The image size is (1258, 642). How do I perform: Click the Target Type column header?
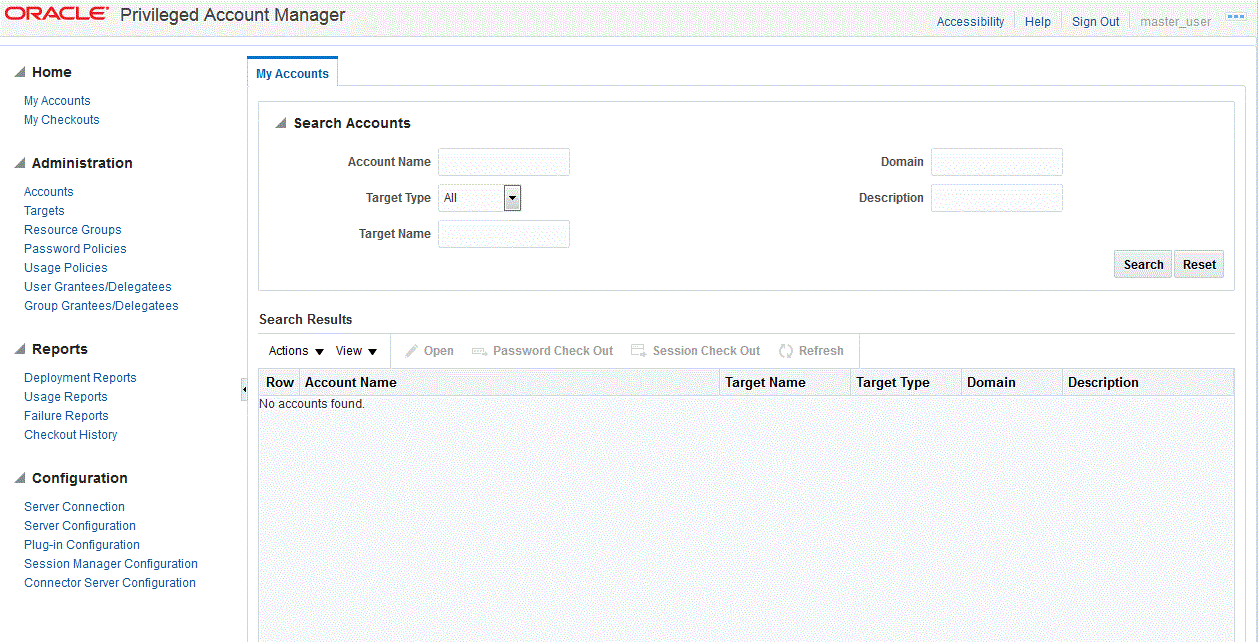coord(906,383)
